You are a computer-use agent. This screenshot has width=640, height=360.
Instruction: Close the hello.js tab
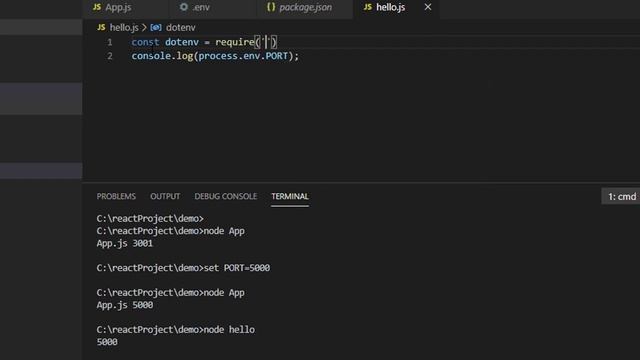point(428,7)
